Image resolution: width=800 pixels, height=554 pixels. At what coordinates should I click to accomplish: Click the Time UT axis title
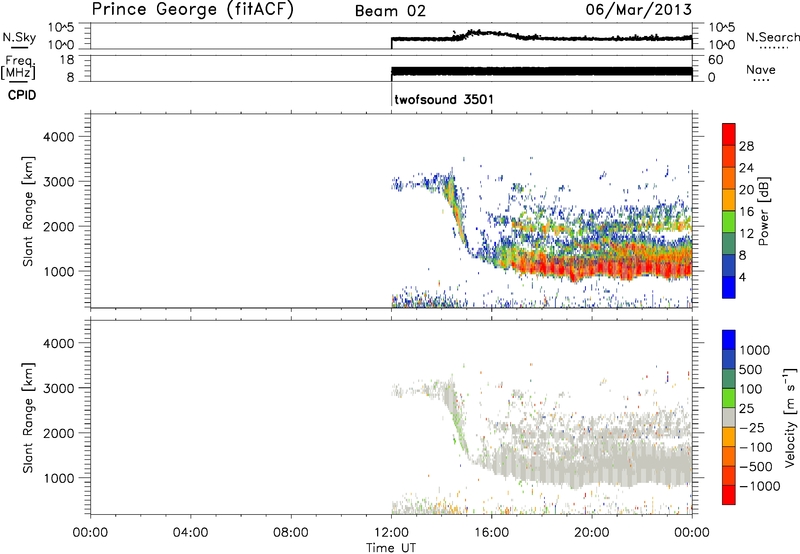pyautogui.click(x=391, y=548)
